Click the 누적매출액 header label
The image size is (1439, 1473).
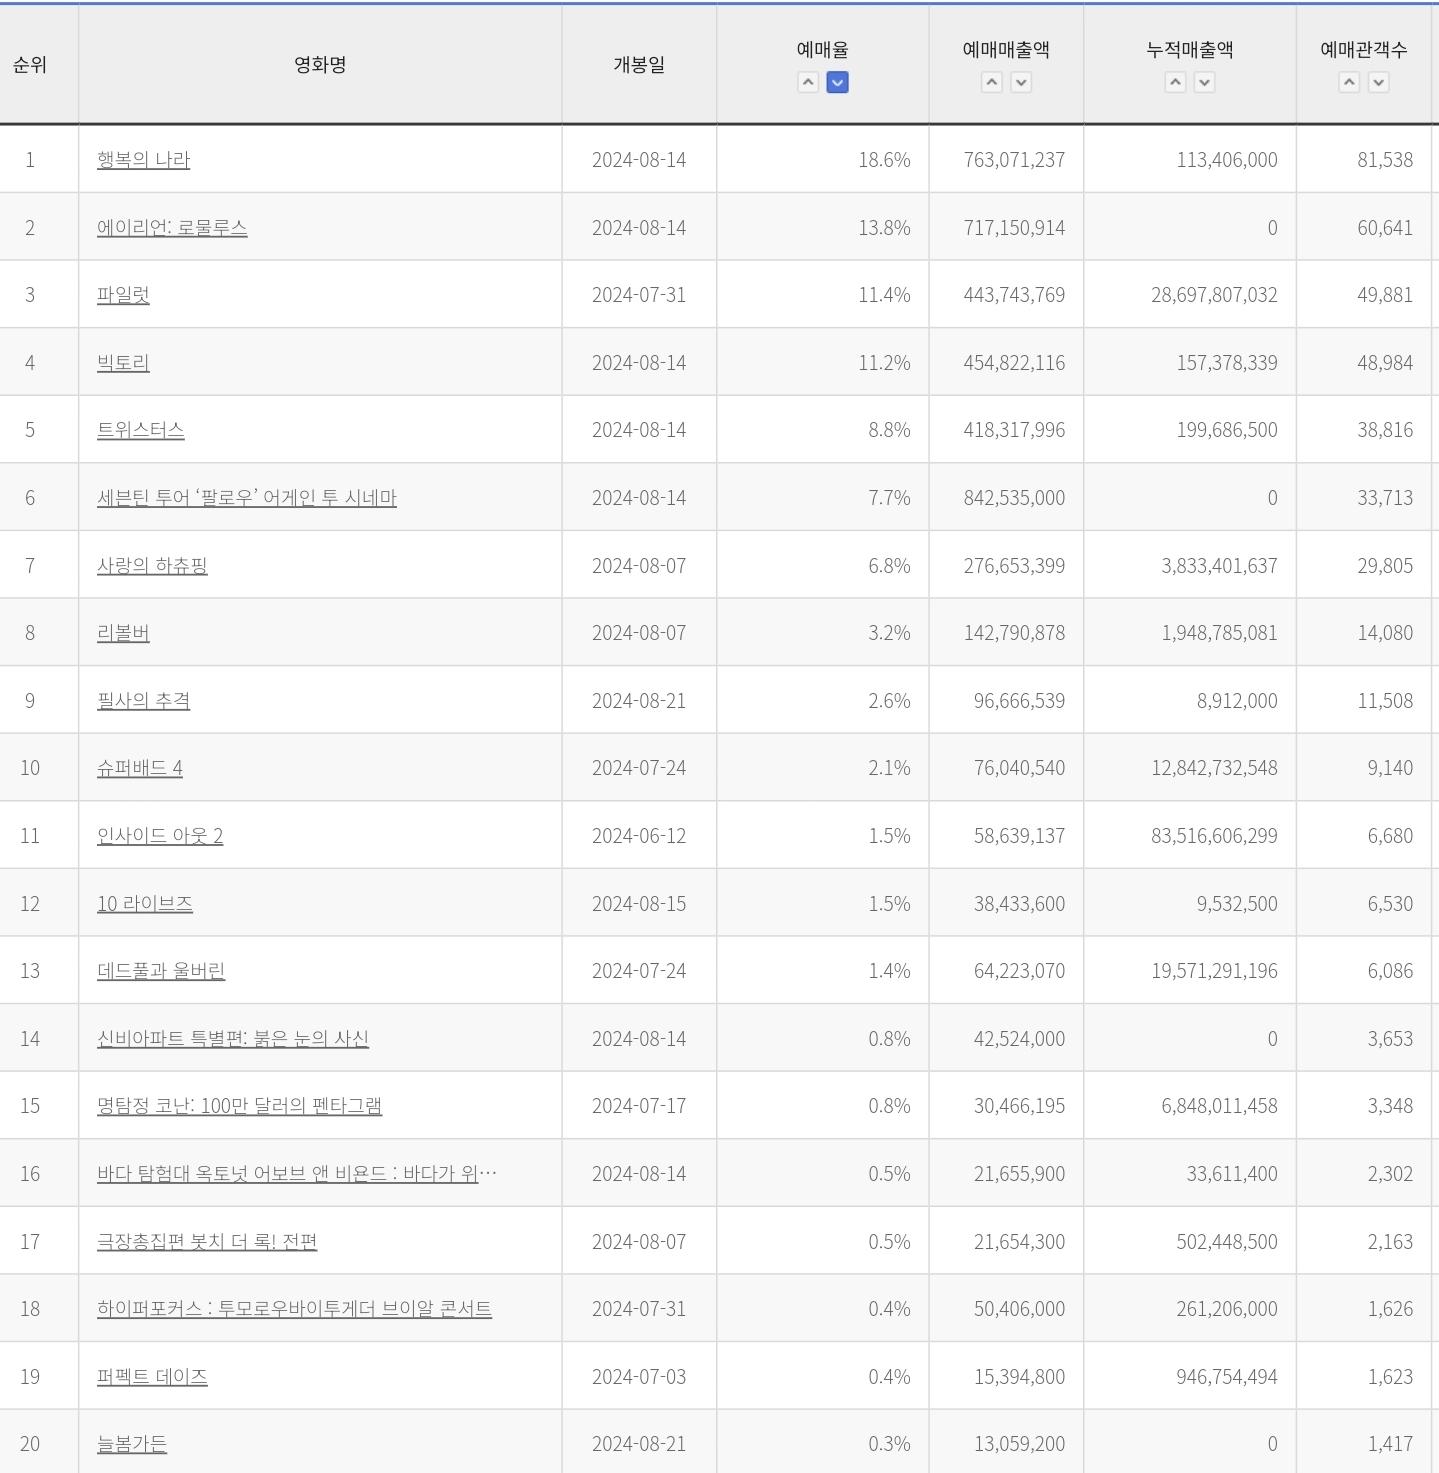[1190, 50]
